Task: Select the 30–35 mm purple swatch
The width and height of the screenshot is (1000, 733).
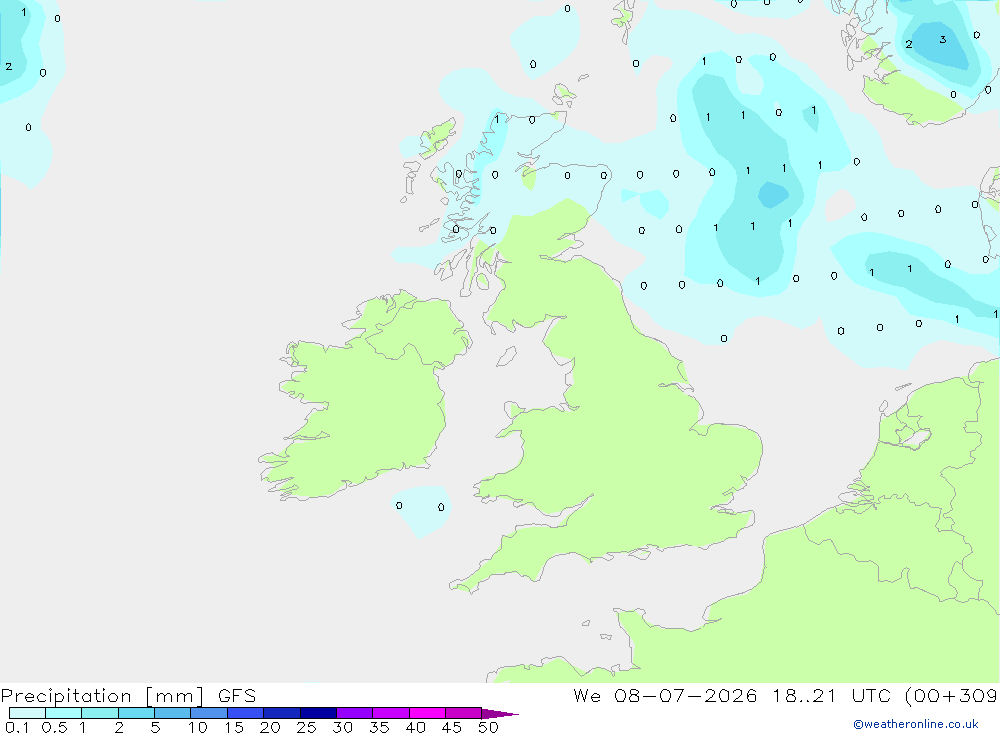Action: (x=355, y=713)
